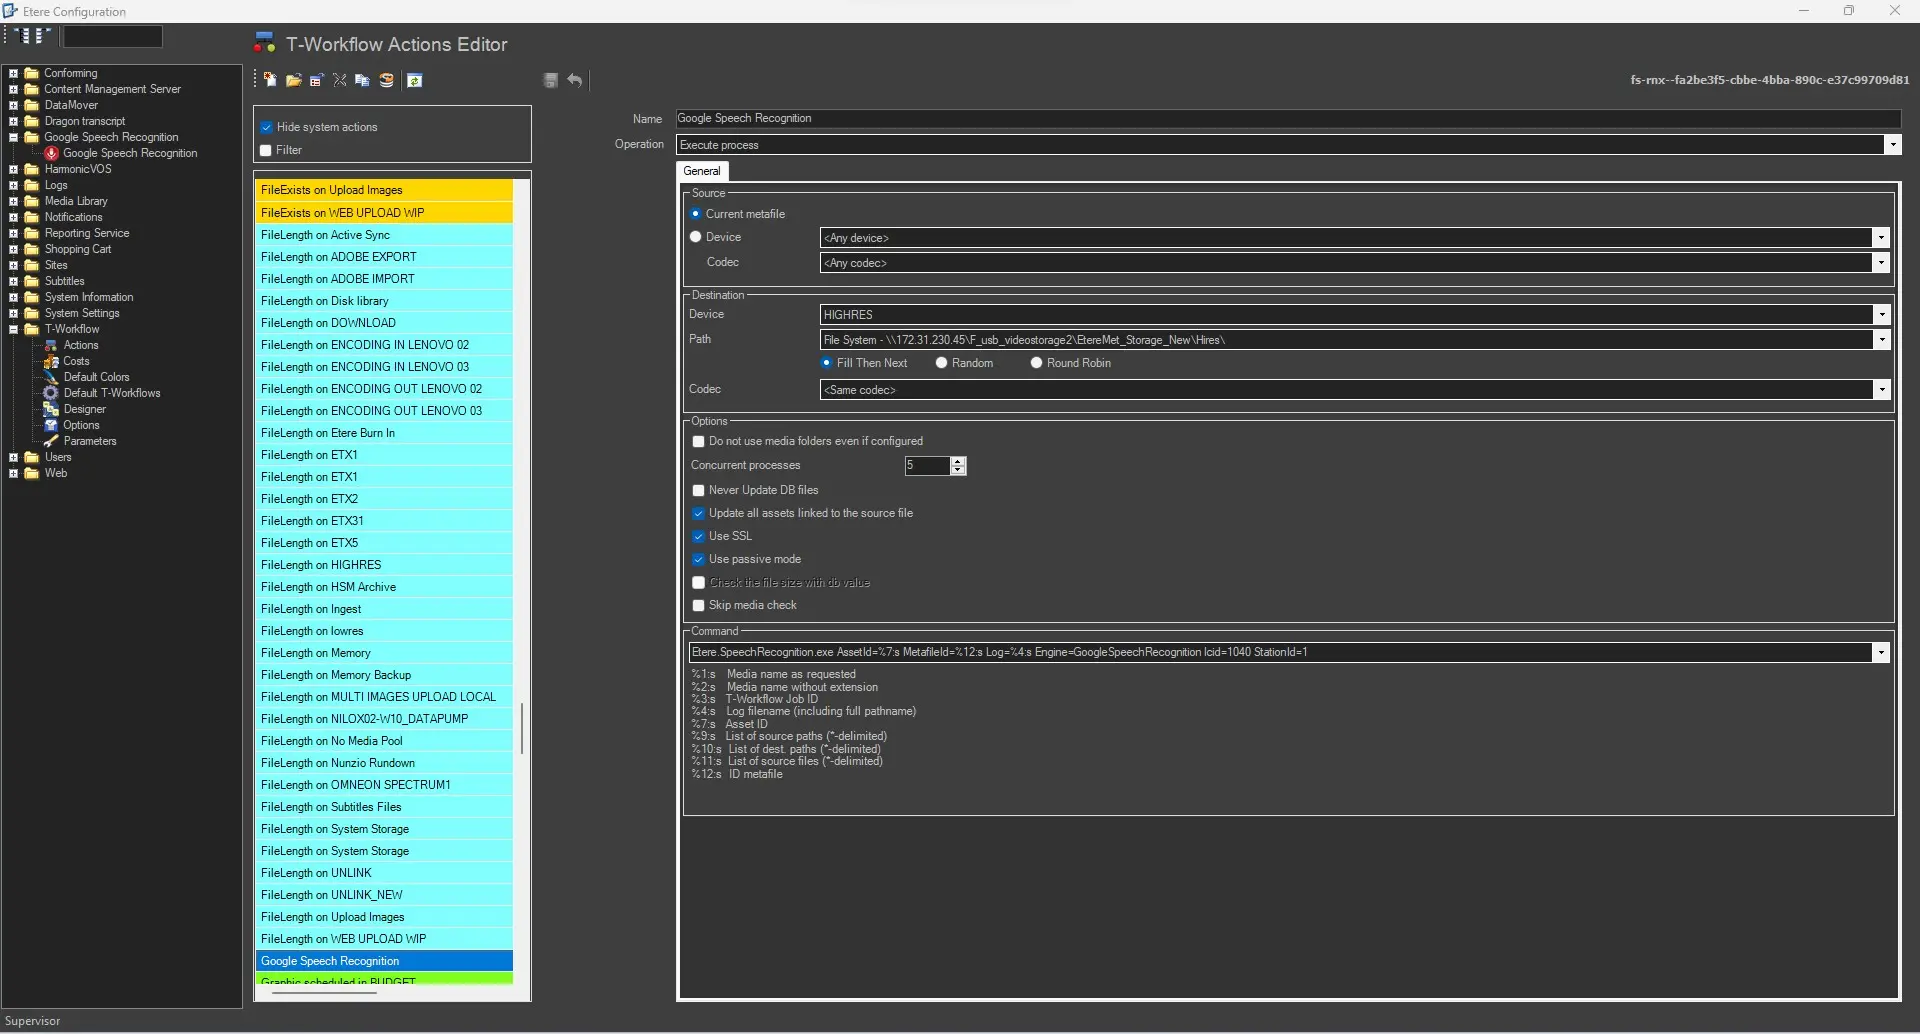The width and height of the screenshot is (1920, 1034).
Task: Uncheck Hide system actions checkbox
Action: (x=266, y=127)
